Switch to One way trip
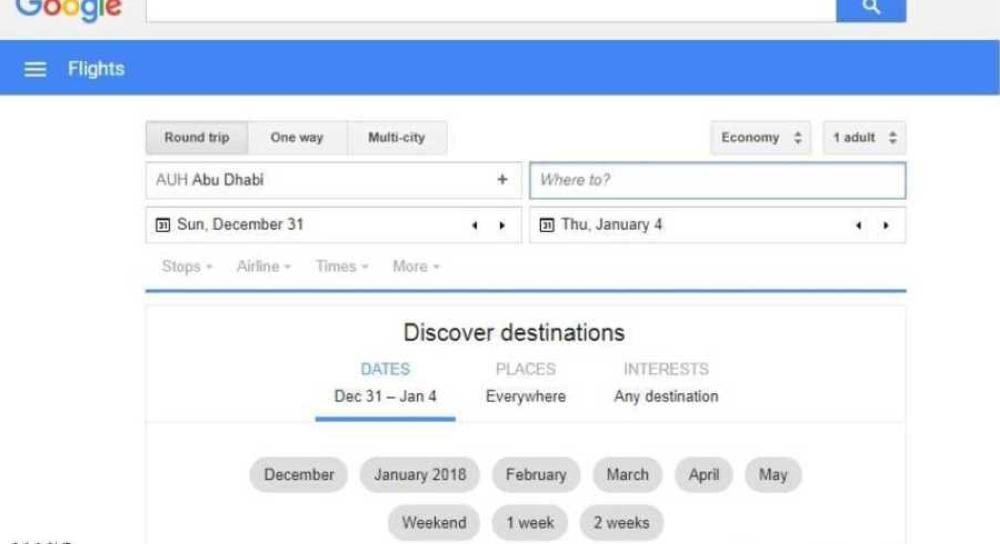Image resolution: width=1000 pixels, height=544 pixels. tap(297, 138)
